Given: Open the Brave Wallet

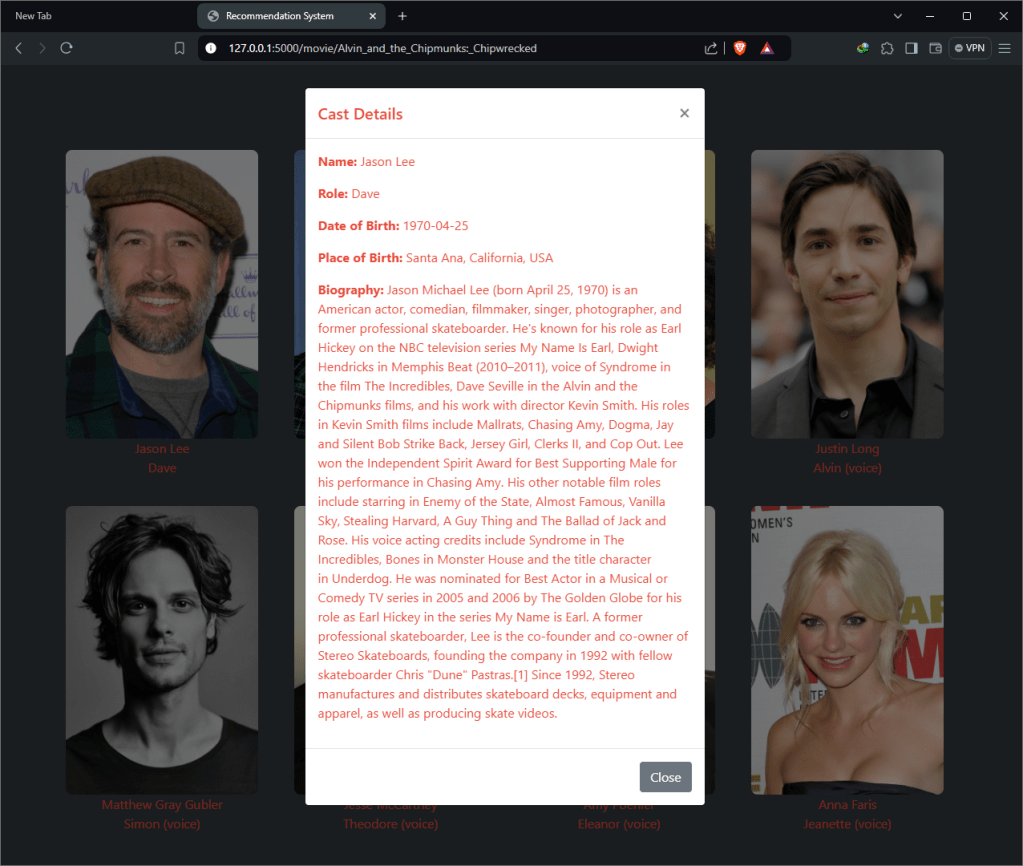Looking at the screenshot, I should pos(936,48).
